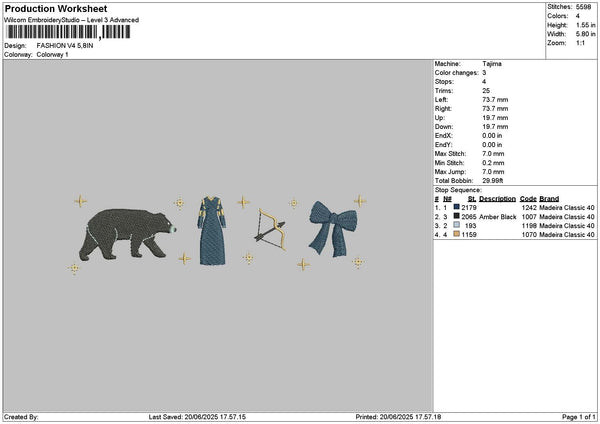Click the Max Jump value '7.0 mm'
Viewport: 600px width, 424px height.
coord(493,172)
